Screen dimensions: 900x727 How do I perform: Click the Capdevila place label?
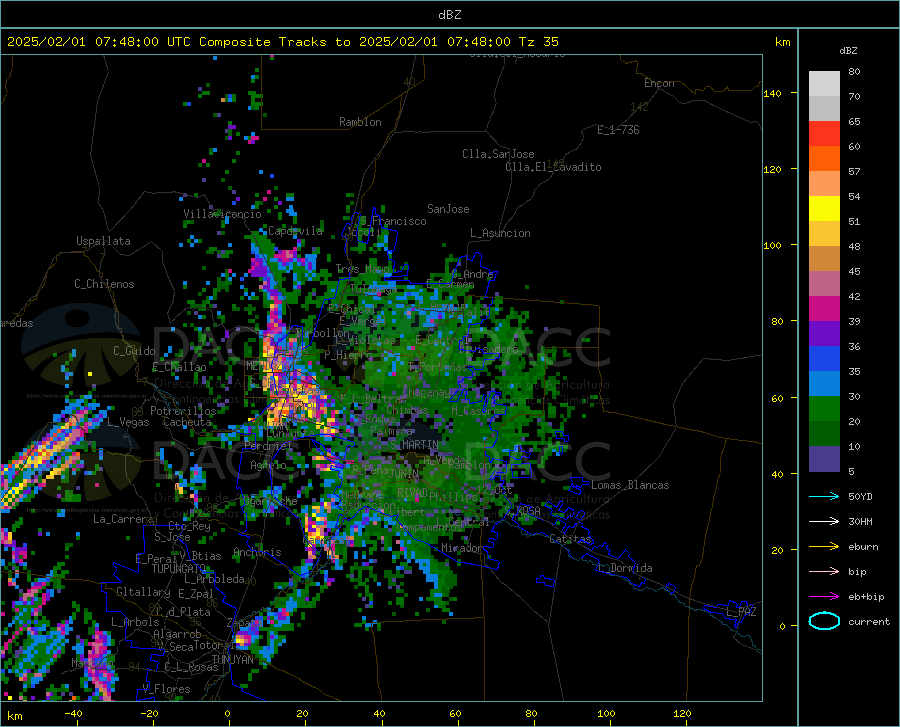(x=295, y=231)
